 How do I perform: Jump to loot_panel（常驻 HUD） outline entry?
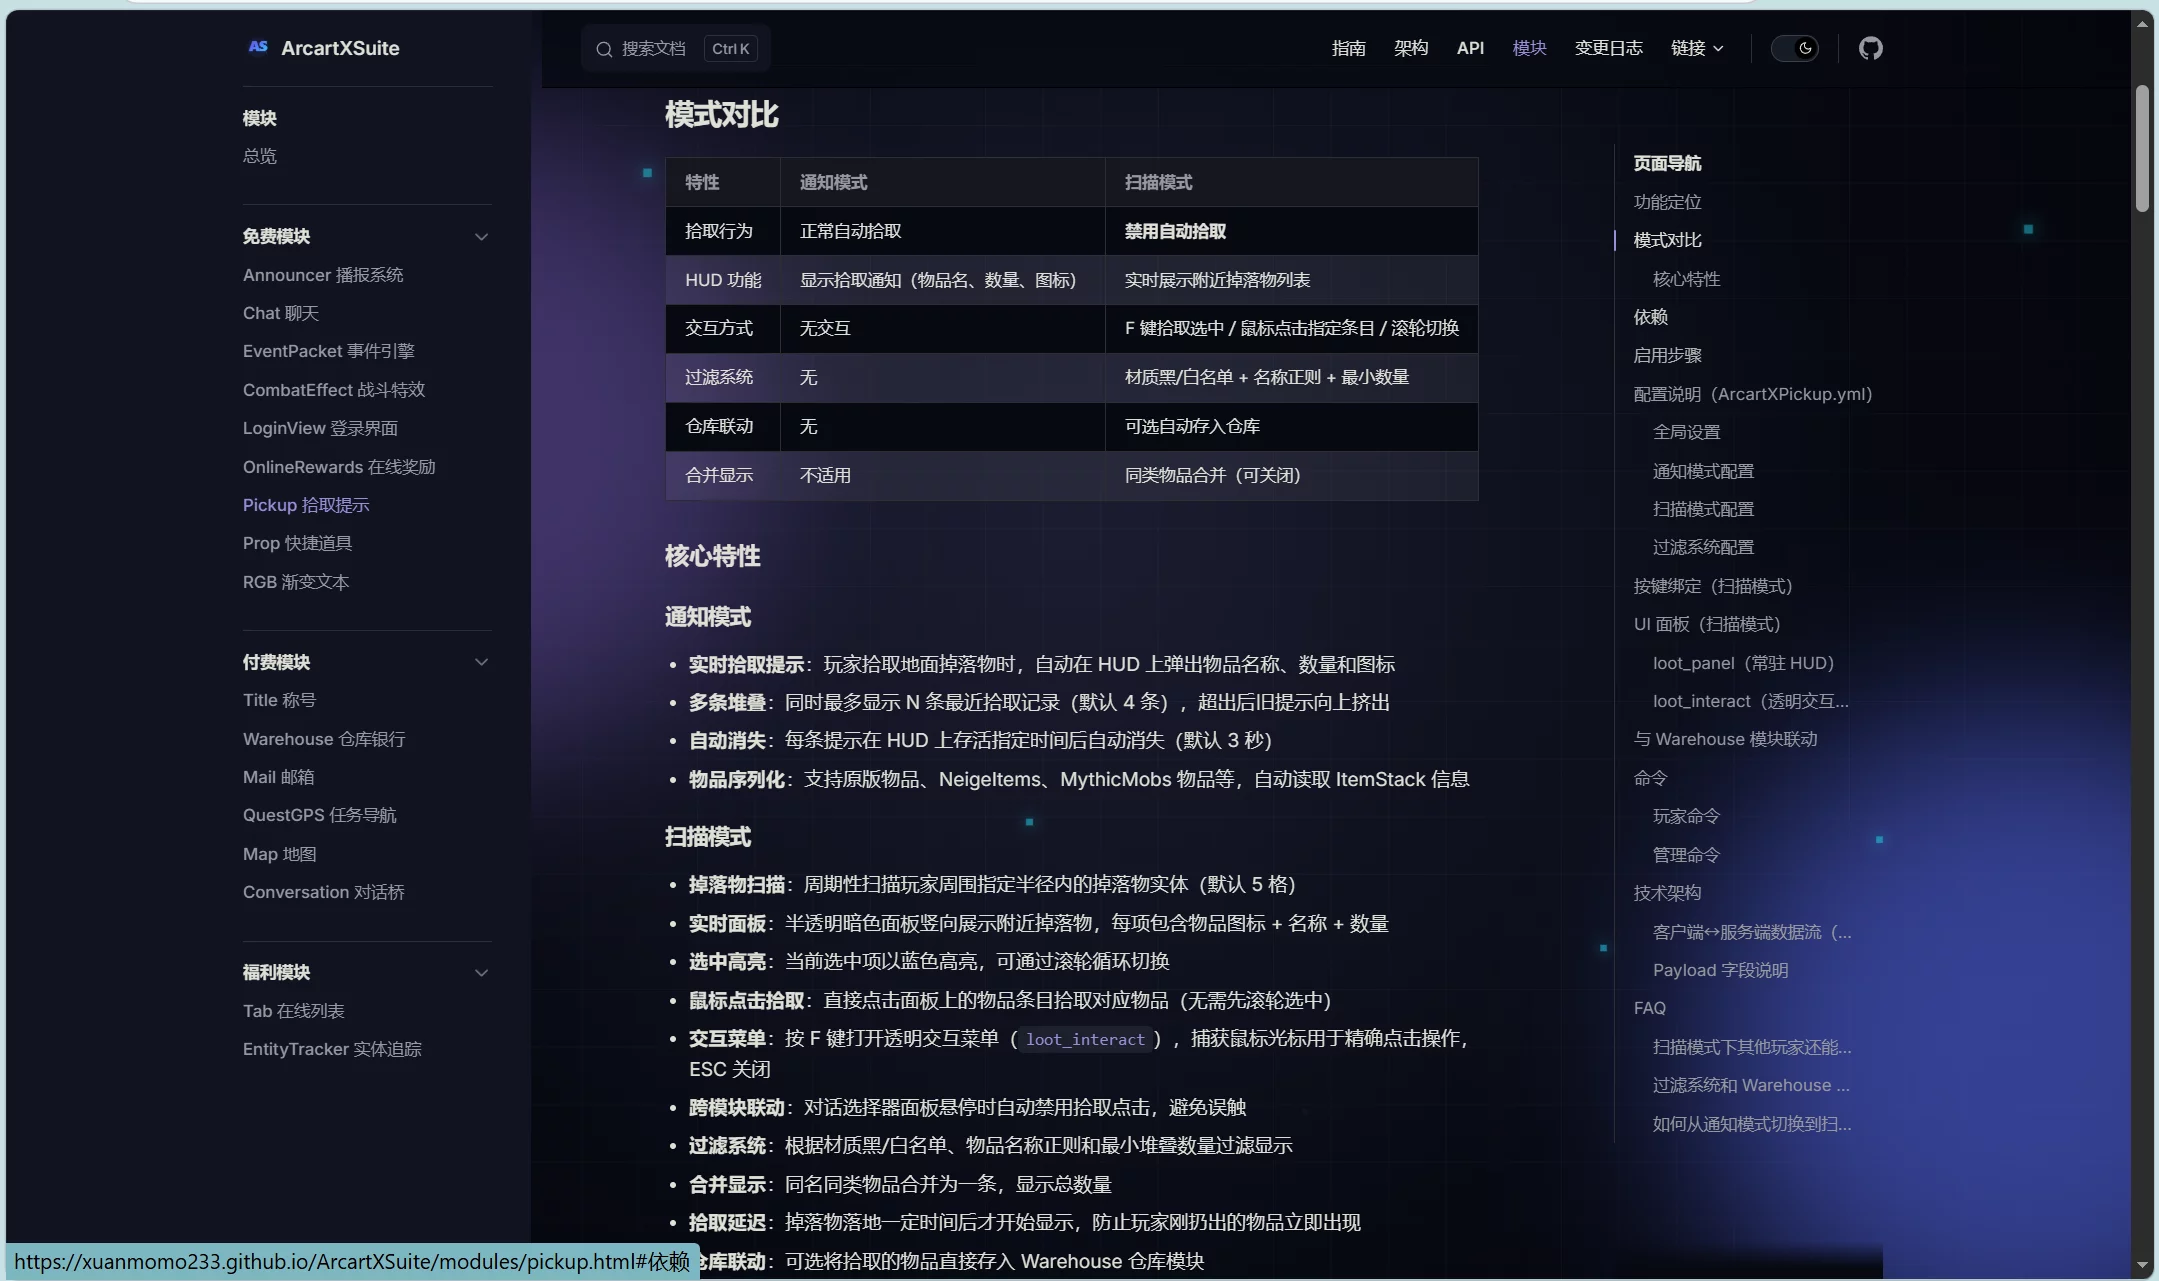(x=1743, y=663)
